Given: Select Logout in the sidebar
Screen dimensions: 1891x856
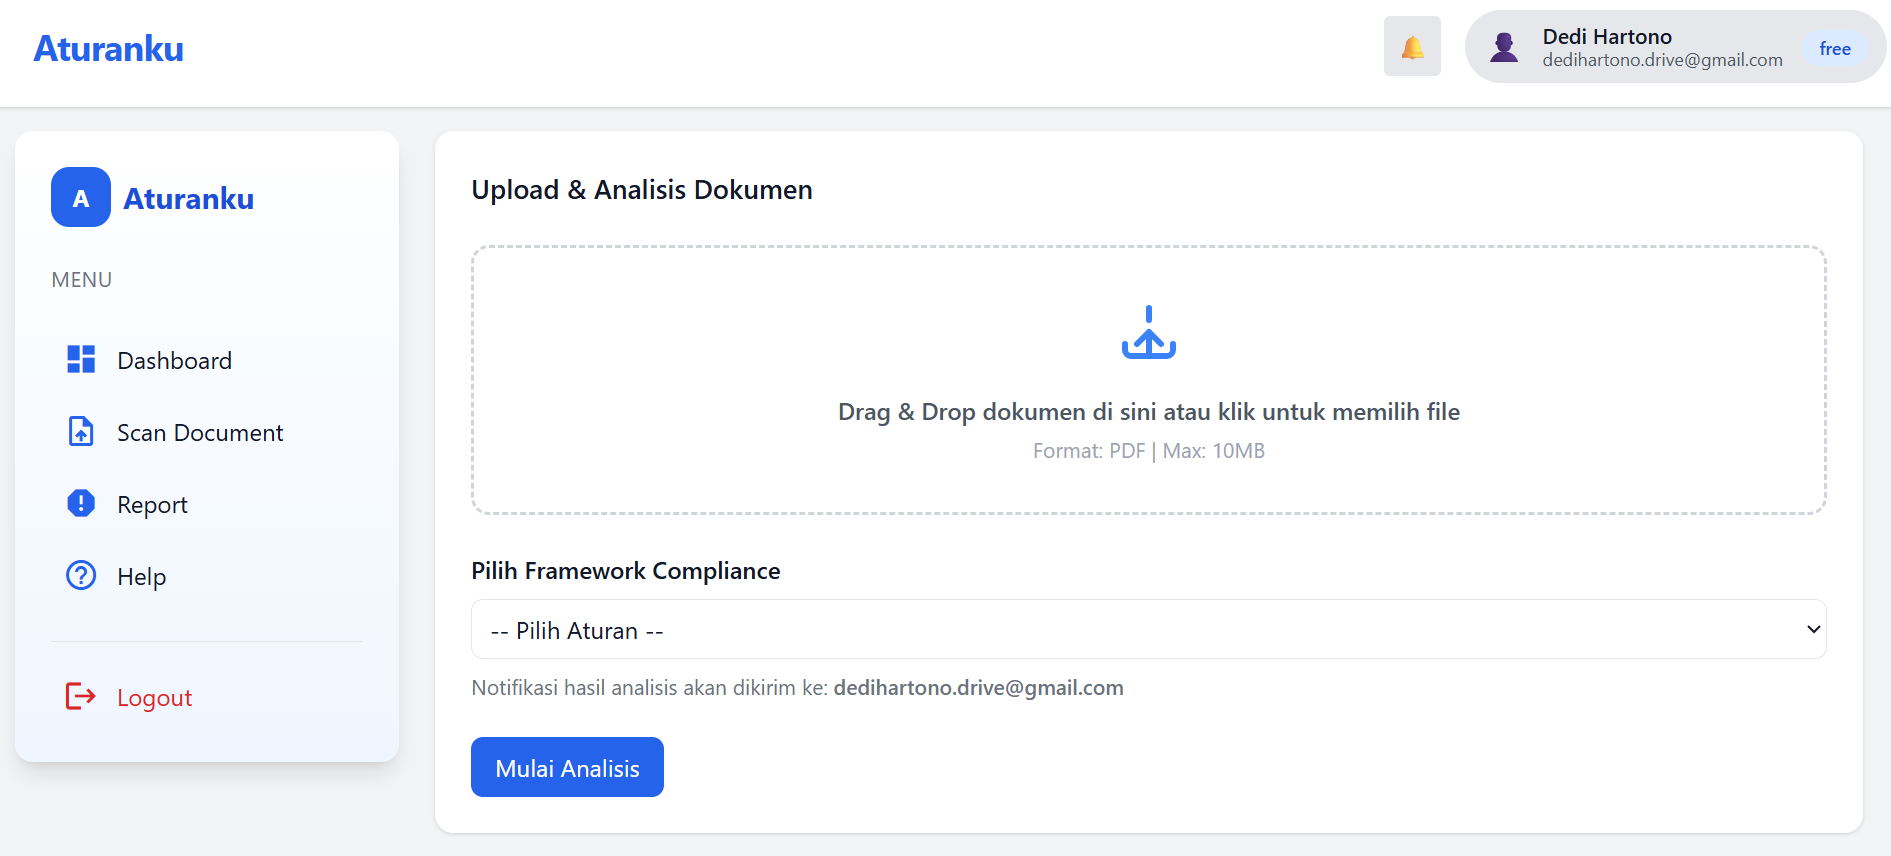Looking at the screenshot, I should click(x=207, y=697).
